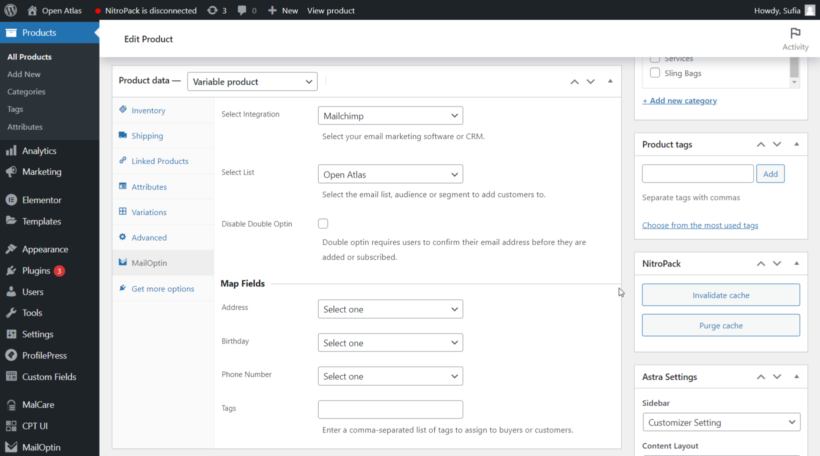Open the Address field mapping dropdown
Viewport: 820px width, 456px height.
[390, 309]
